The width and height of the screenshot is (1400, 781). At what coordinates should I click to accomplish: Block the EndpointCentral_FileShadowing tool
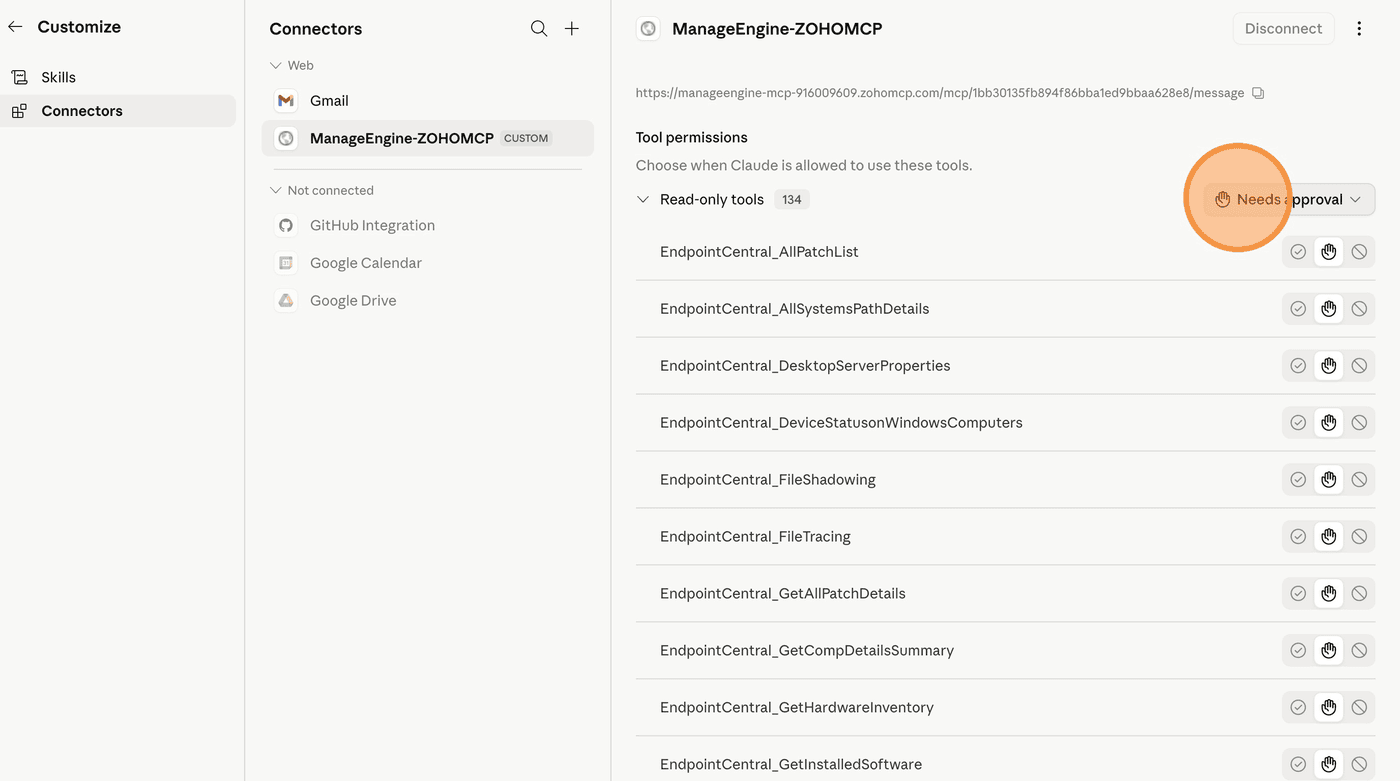[x=1359, y=480]
